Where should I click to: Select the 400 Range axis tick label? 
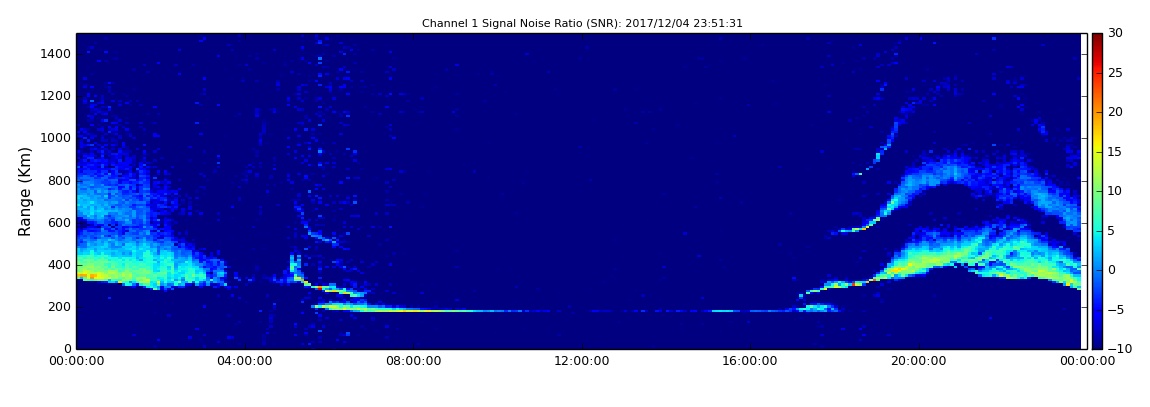tap(60, 265)
